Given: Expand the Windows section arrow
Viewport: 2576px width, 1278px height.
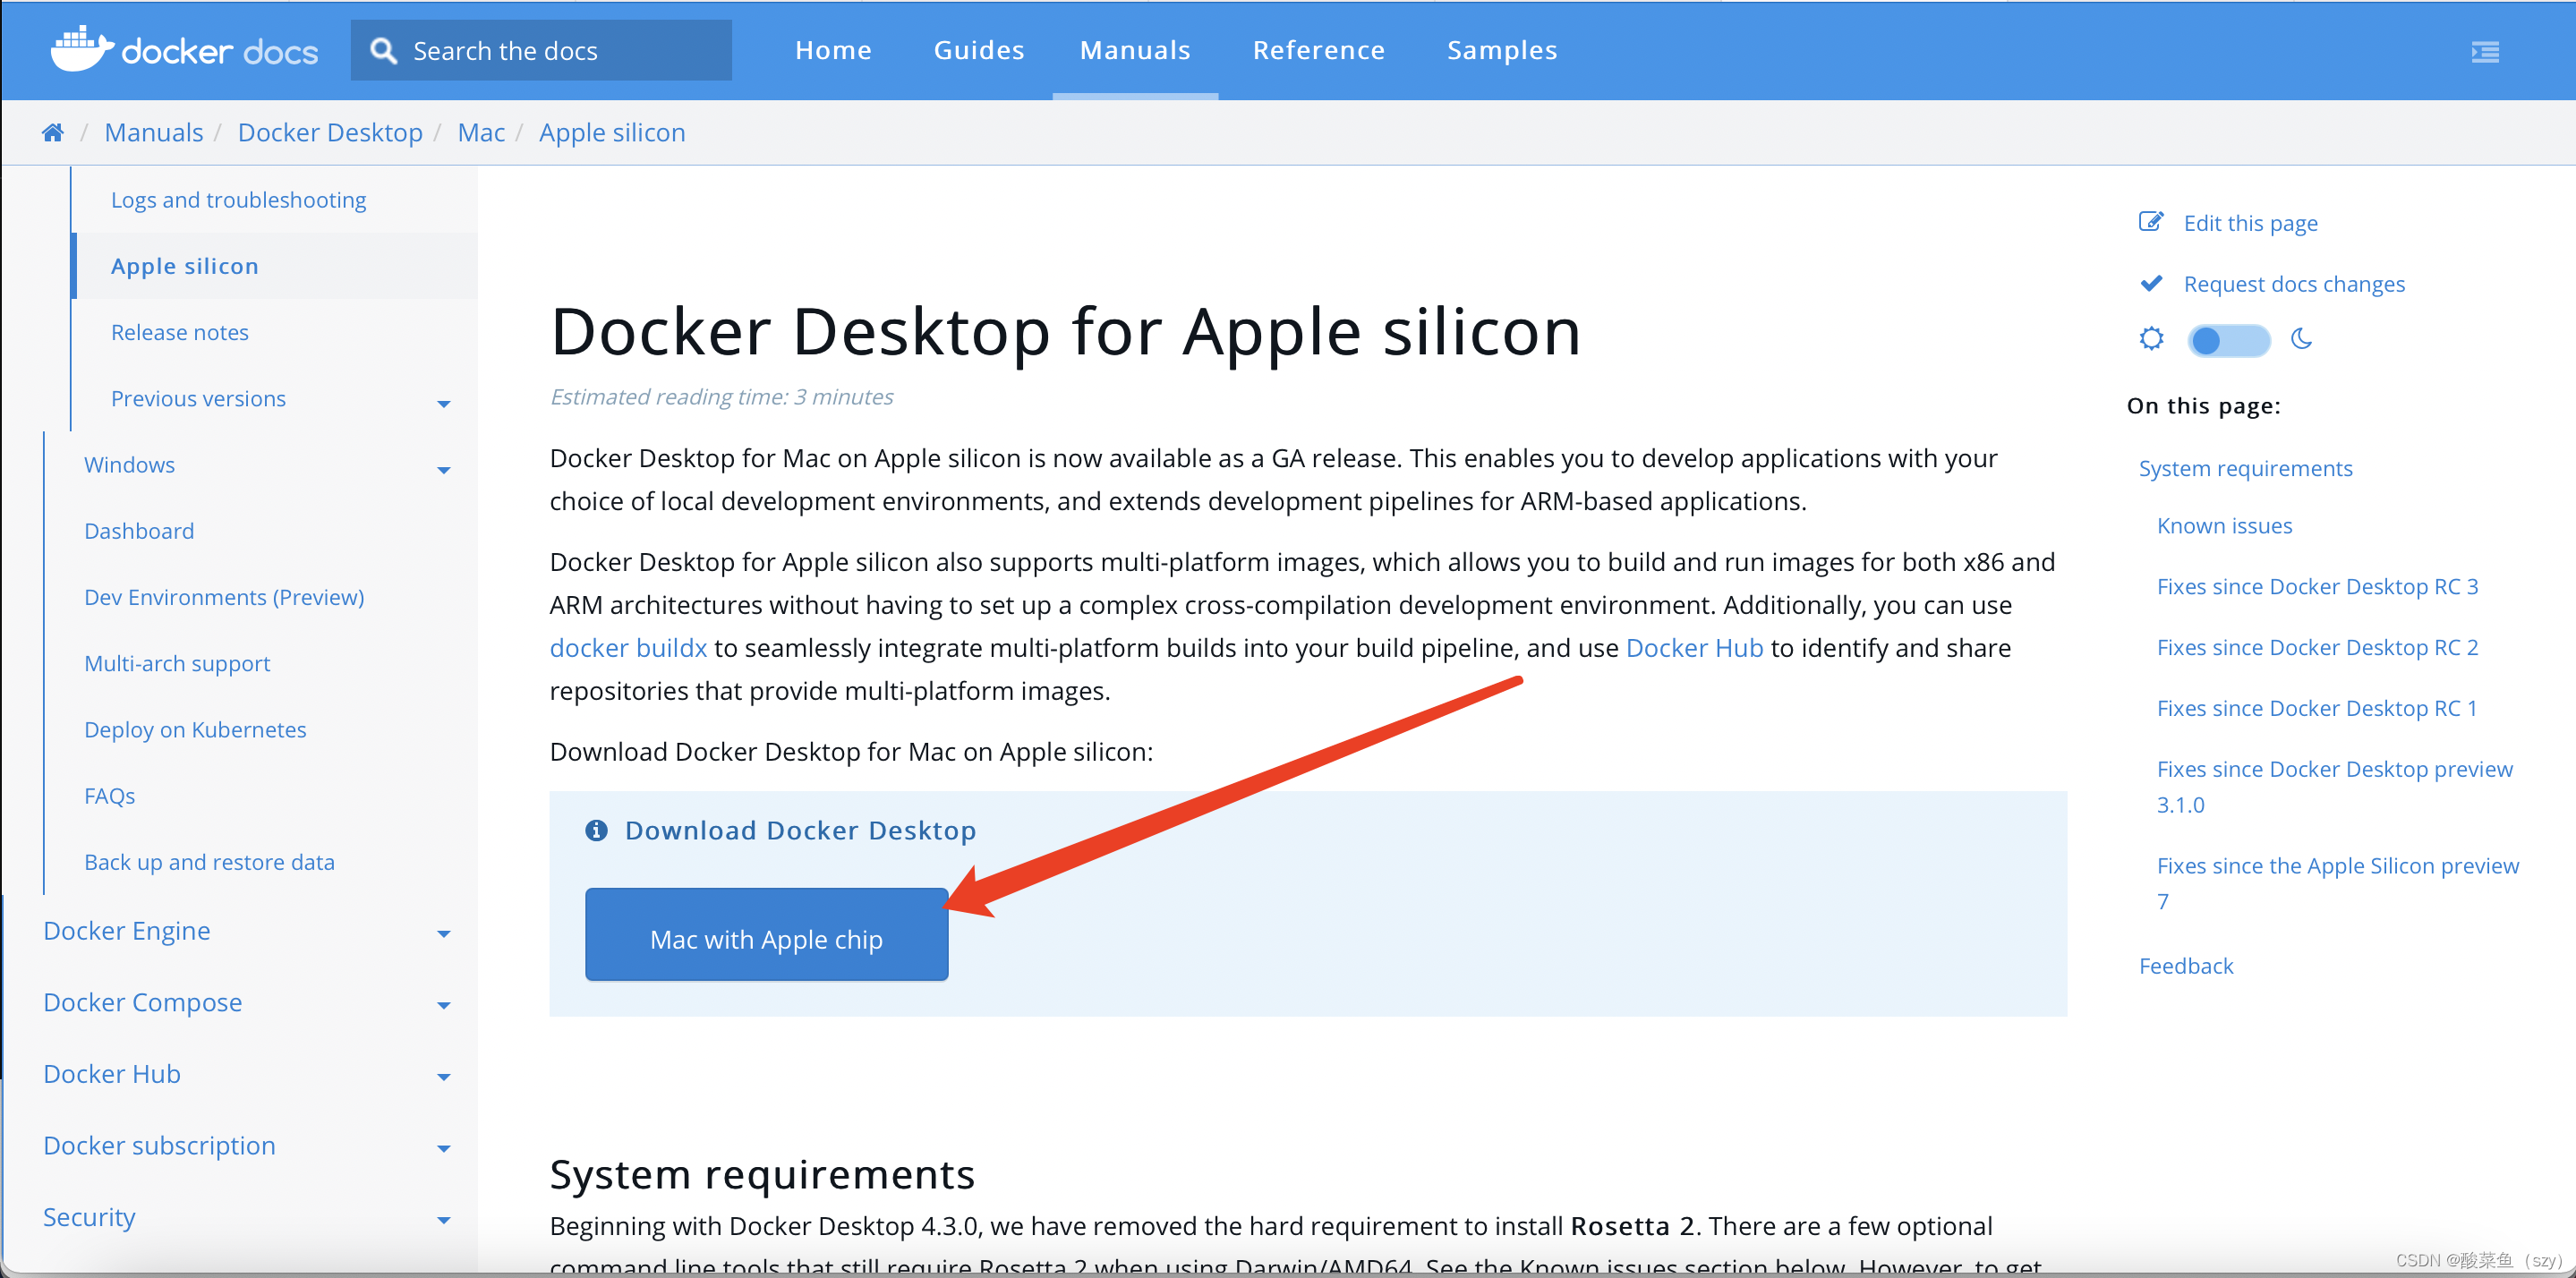Looking at the screenshot, I should [444, 469].
